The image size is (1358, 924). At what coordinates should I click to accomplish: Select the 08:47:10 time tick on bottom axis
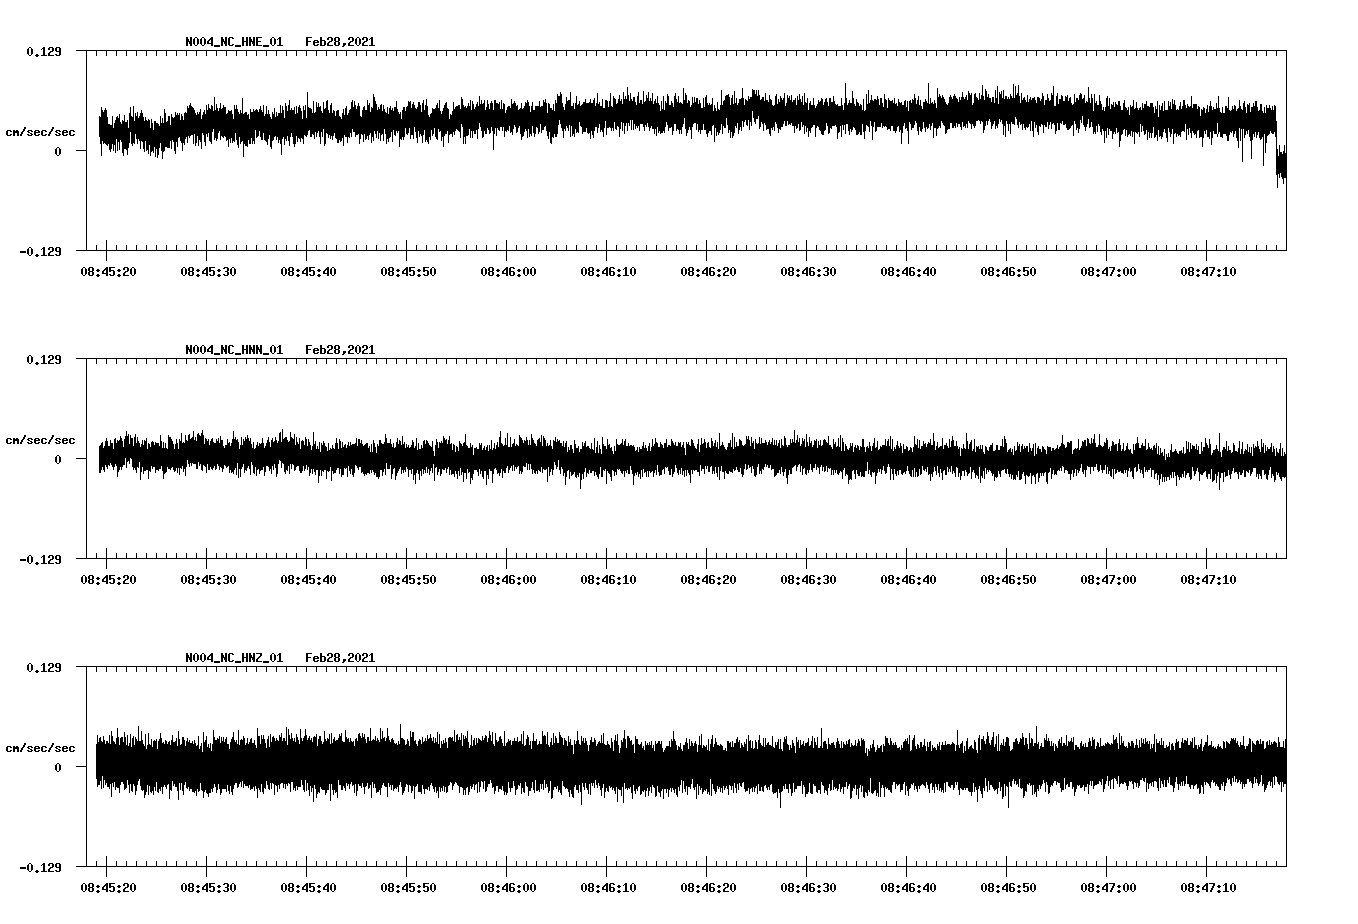click(x=1209, y=885)
